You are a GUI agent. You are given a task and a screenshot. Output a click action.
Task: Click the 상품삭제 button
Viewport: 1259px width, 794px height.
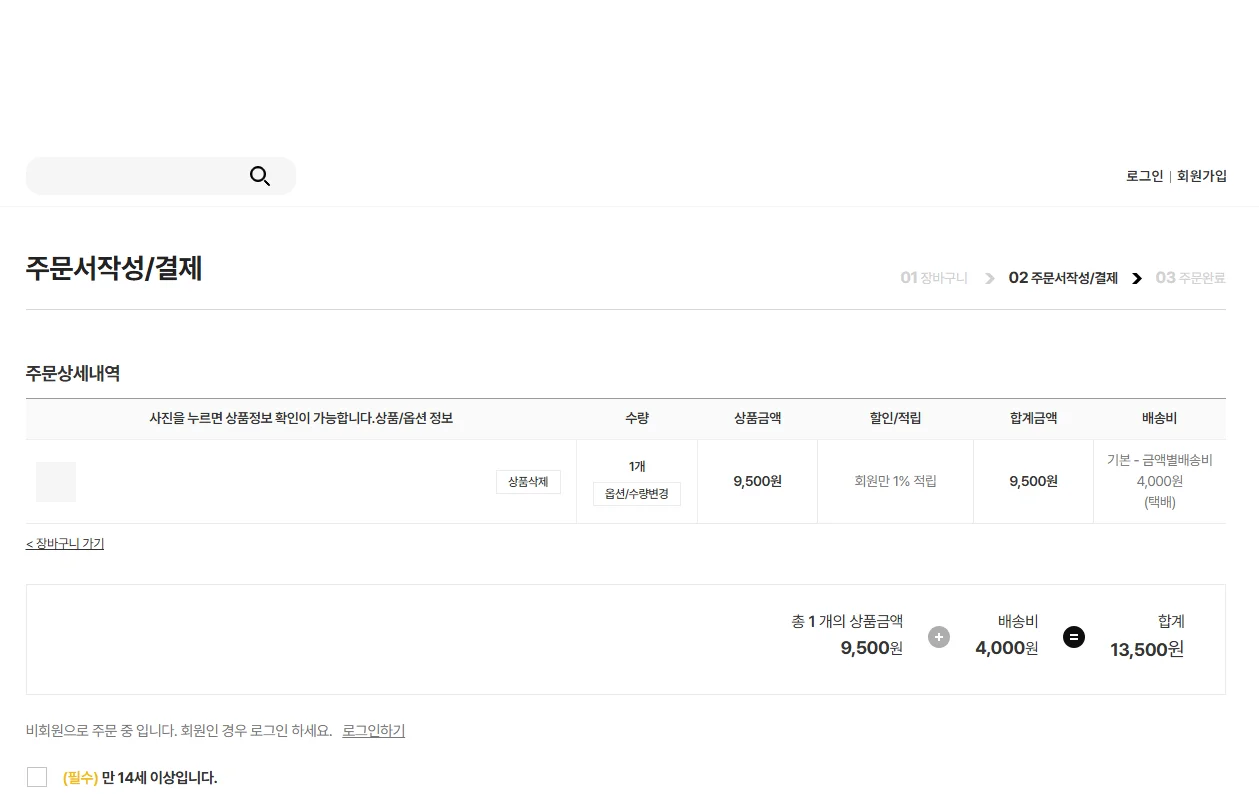528,482
